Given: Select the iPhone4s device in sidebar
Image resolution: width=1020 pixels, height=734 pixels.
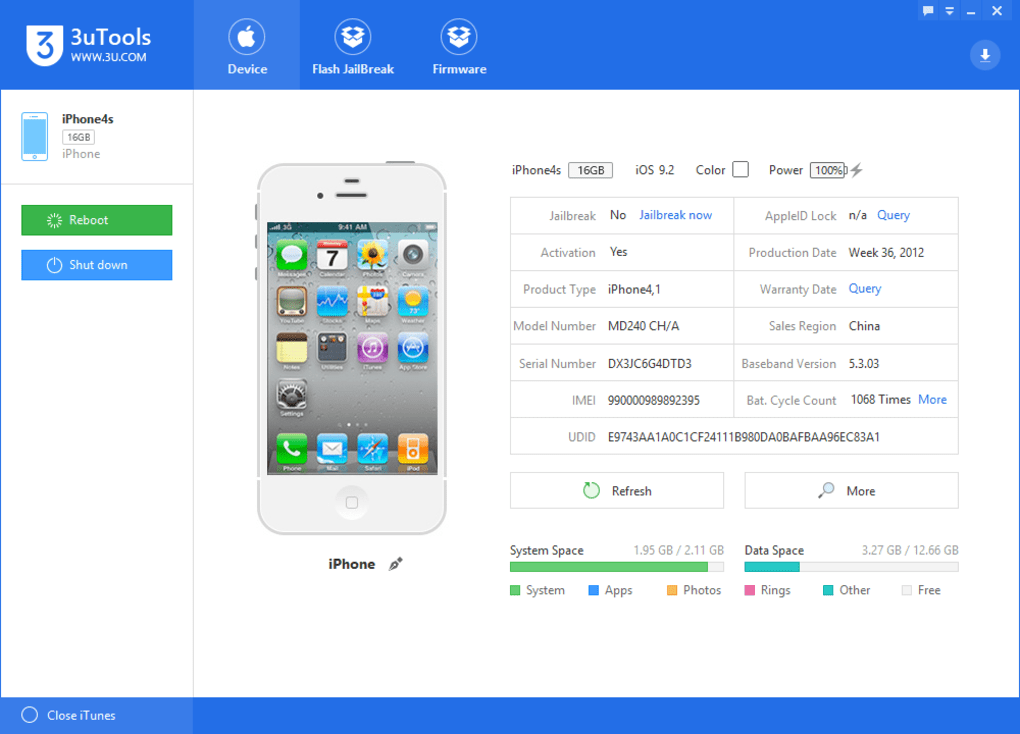Looking at the screenshot, I should (97, 137).
